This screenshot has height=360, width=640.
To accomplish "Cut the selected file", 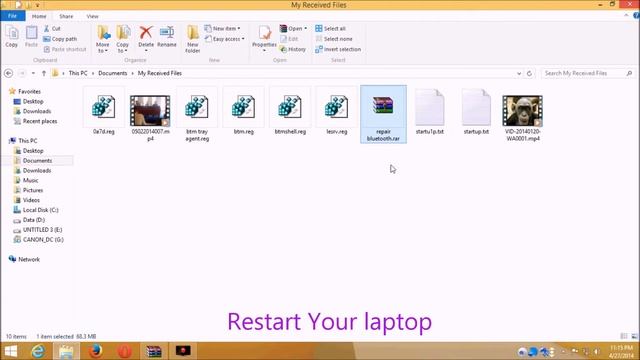I will coord(52,29).
